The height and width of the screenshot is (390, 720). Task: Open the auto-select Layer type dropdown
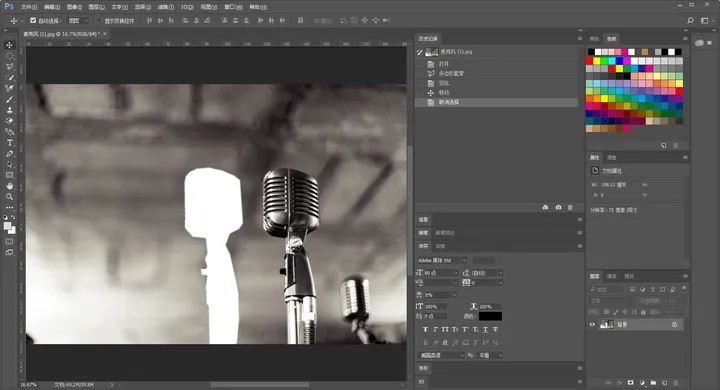pos(79,21)
